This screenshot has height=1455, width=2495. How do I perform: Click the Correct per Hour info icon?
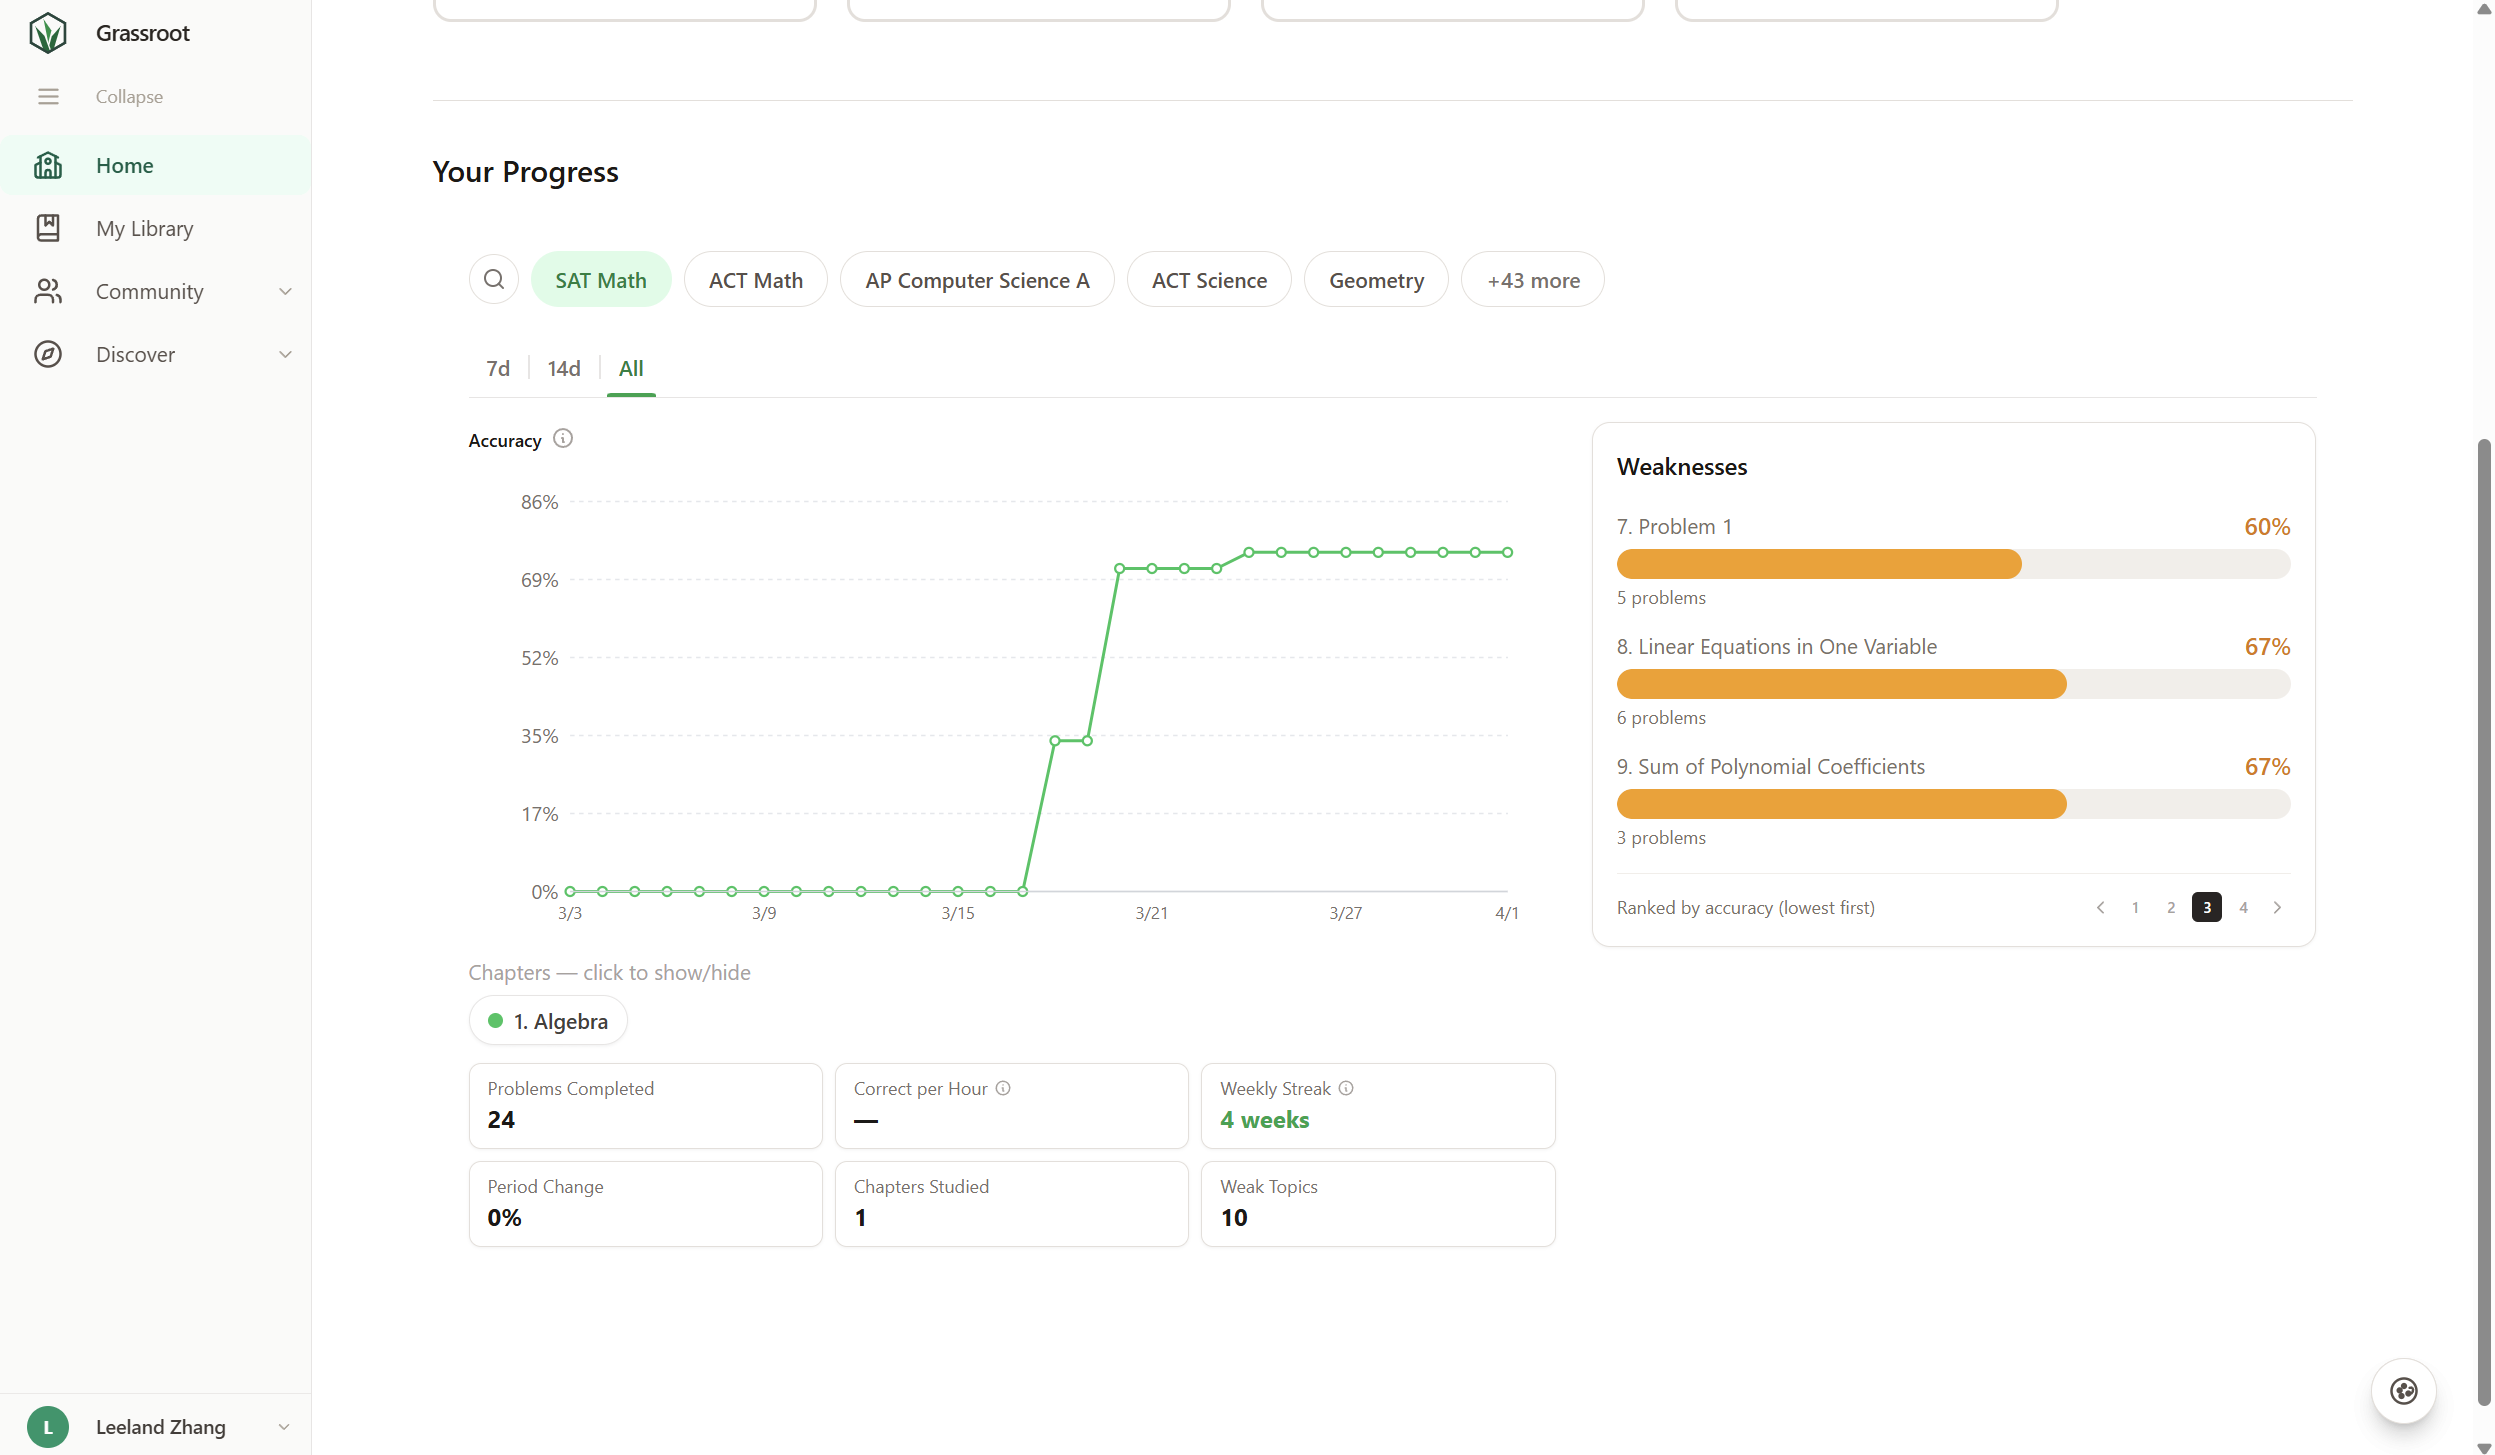(x=1003, y=1088)
